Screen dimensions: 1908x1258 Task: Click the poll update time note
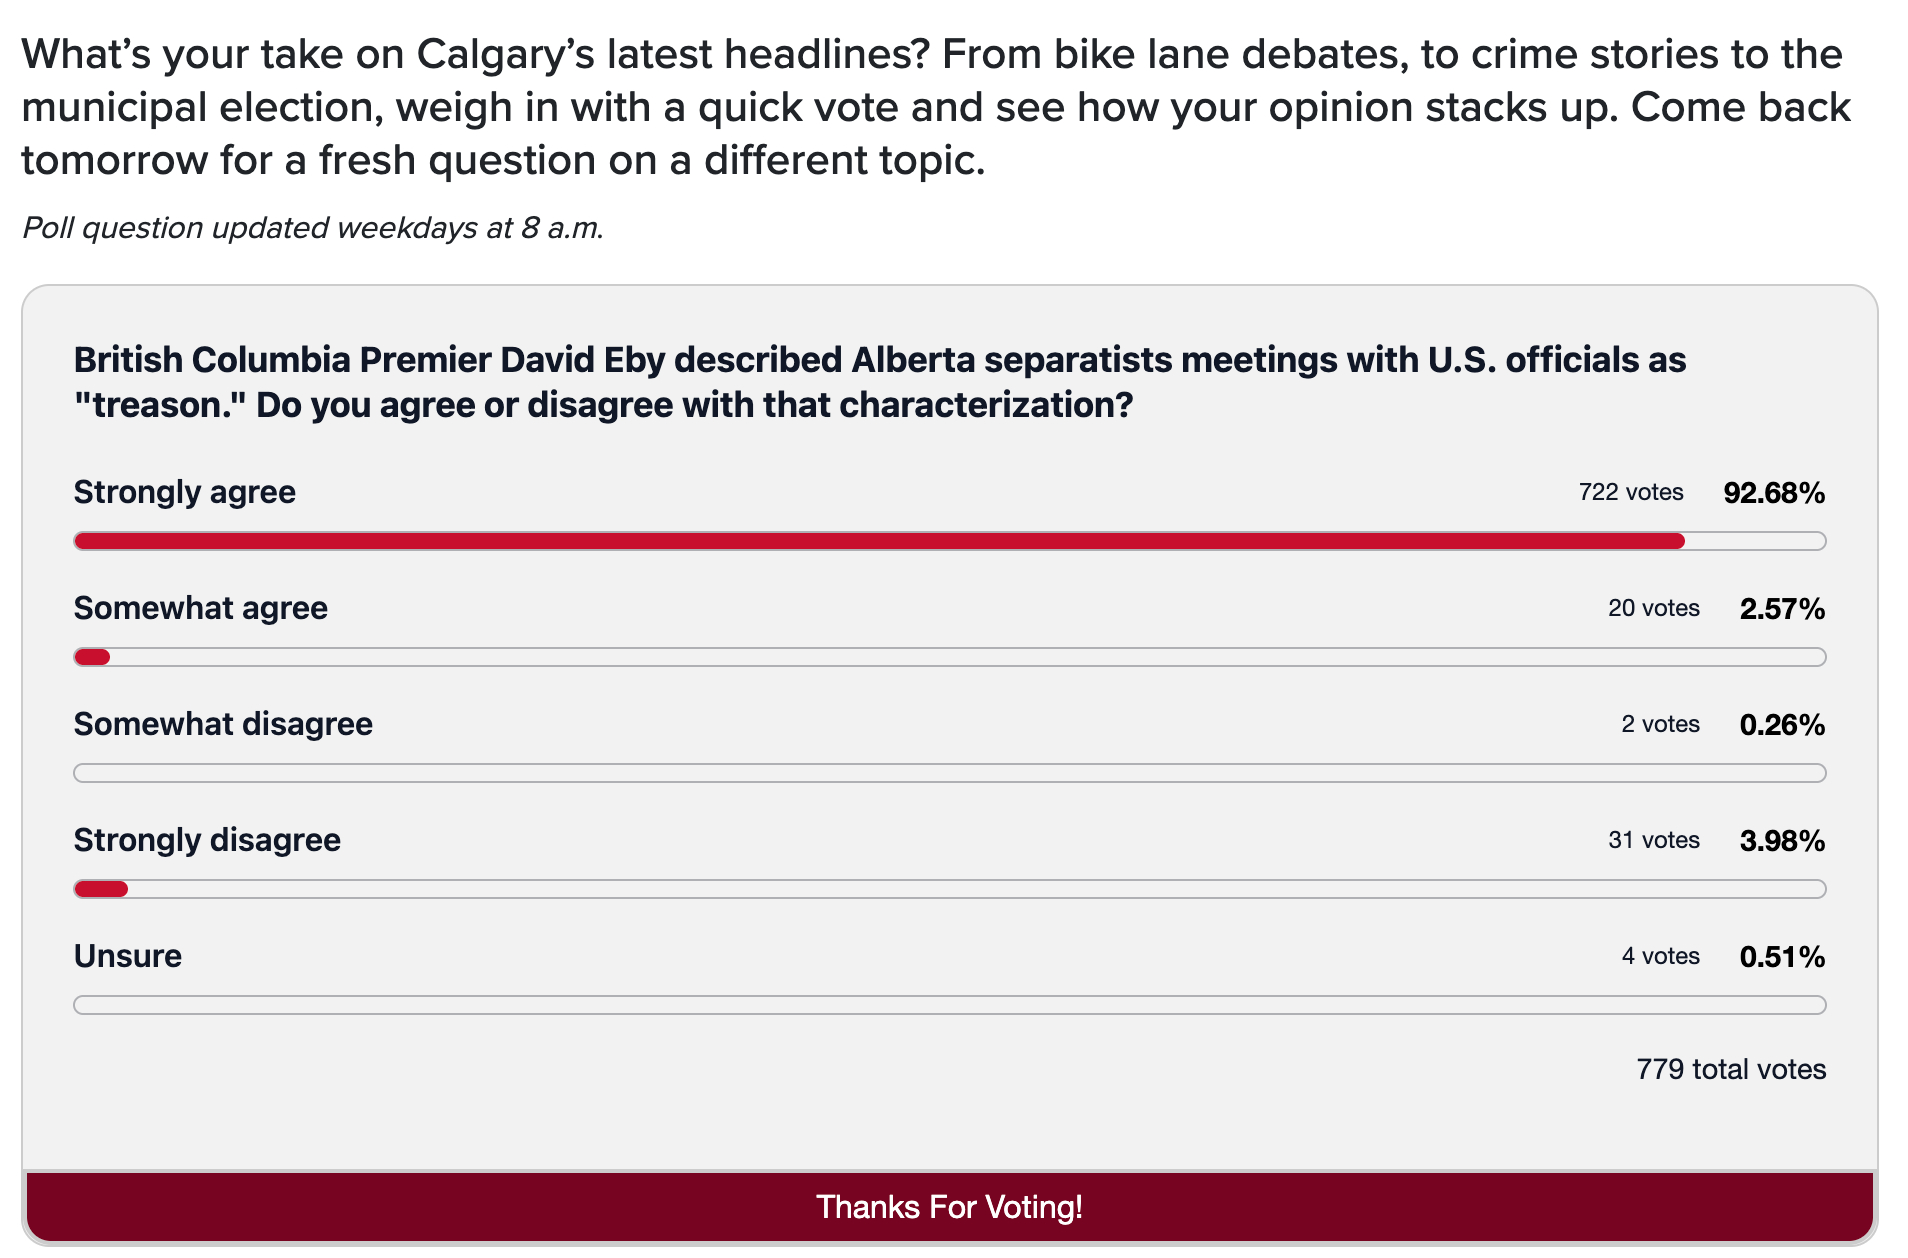pyautogui.click(x=313, y=228)
